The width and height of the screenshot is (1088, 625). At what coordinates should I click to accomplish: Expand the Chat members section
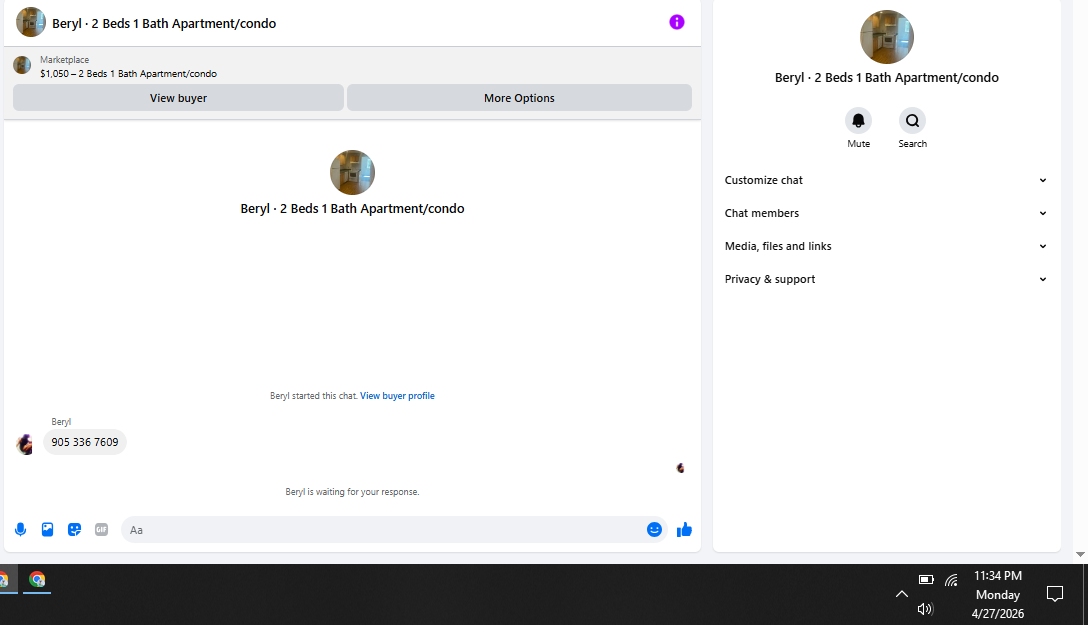(x=886, y=213)
